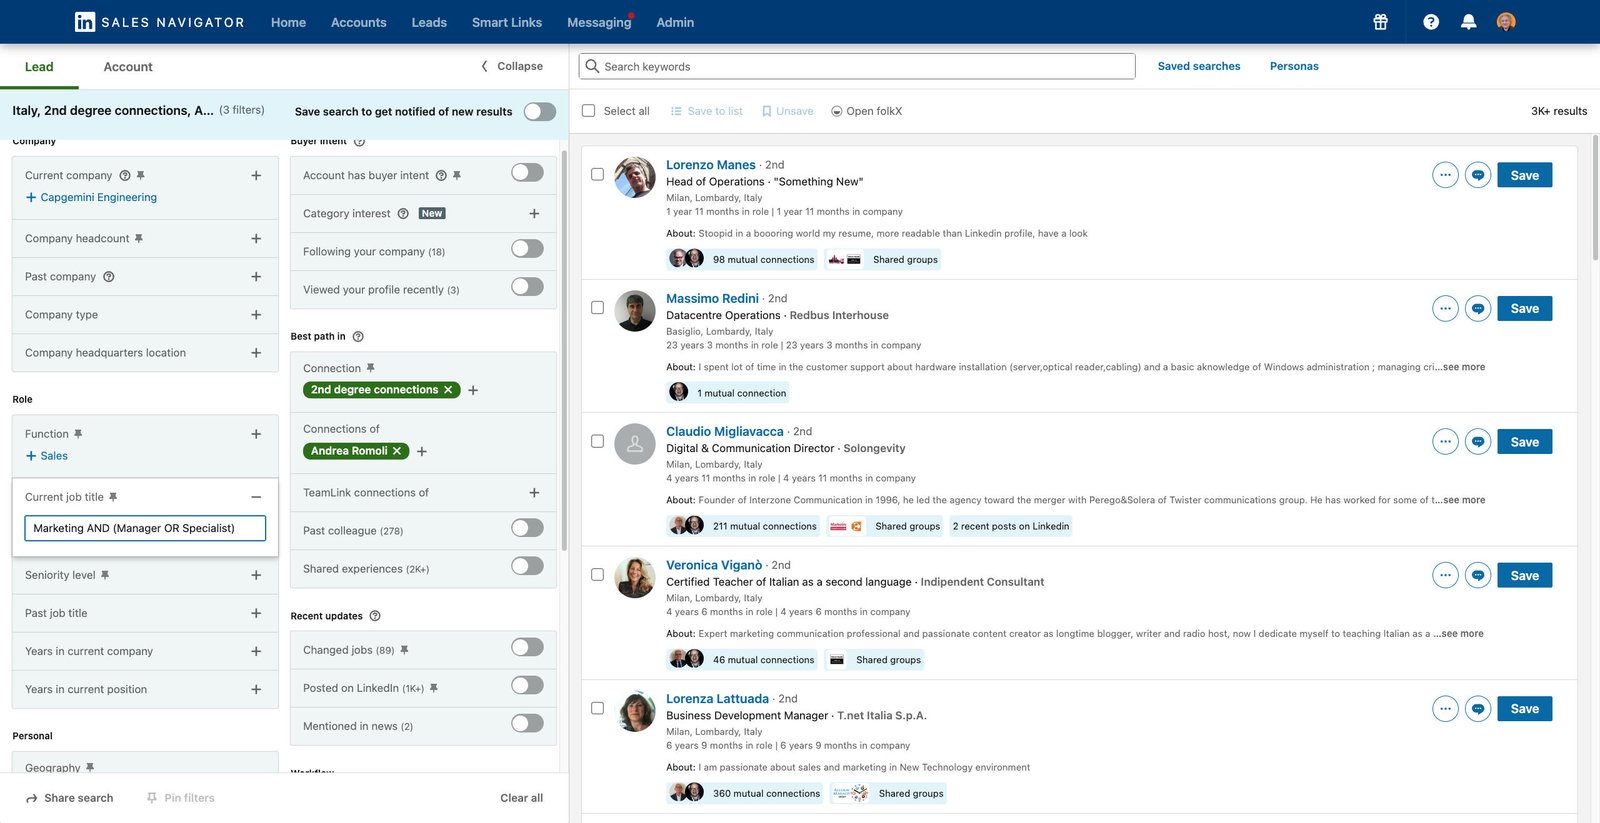Enable Following your company toggle
Viewport: 1600px width, 823px height.
tap(527, 249)
